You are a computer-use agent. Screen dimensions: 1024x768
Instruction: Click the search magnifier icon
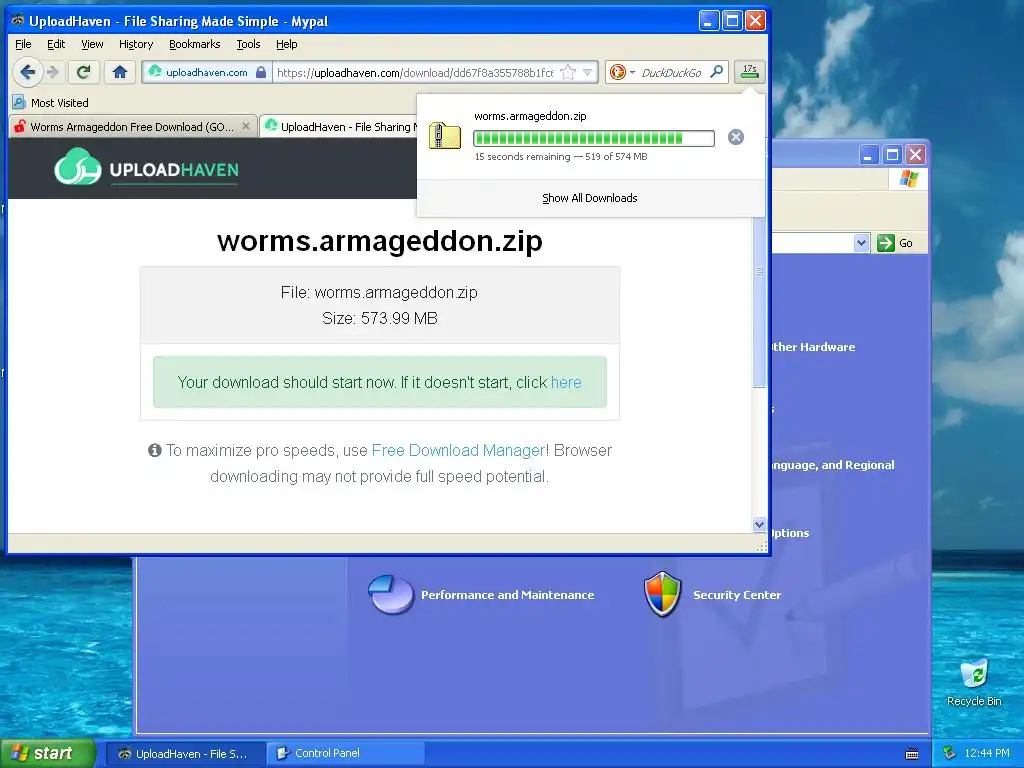716,72
